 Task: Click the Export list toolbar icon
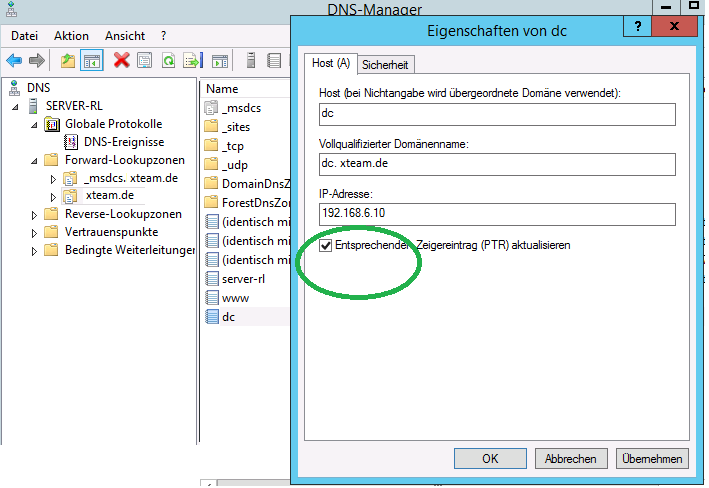[x=192, y=61]
